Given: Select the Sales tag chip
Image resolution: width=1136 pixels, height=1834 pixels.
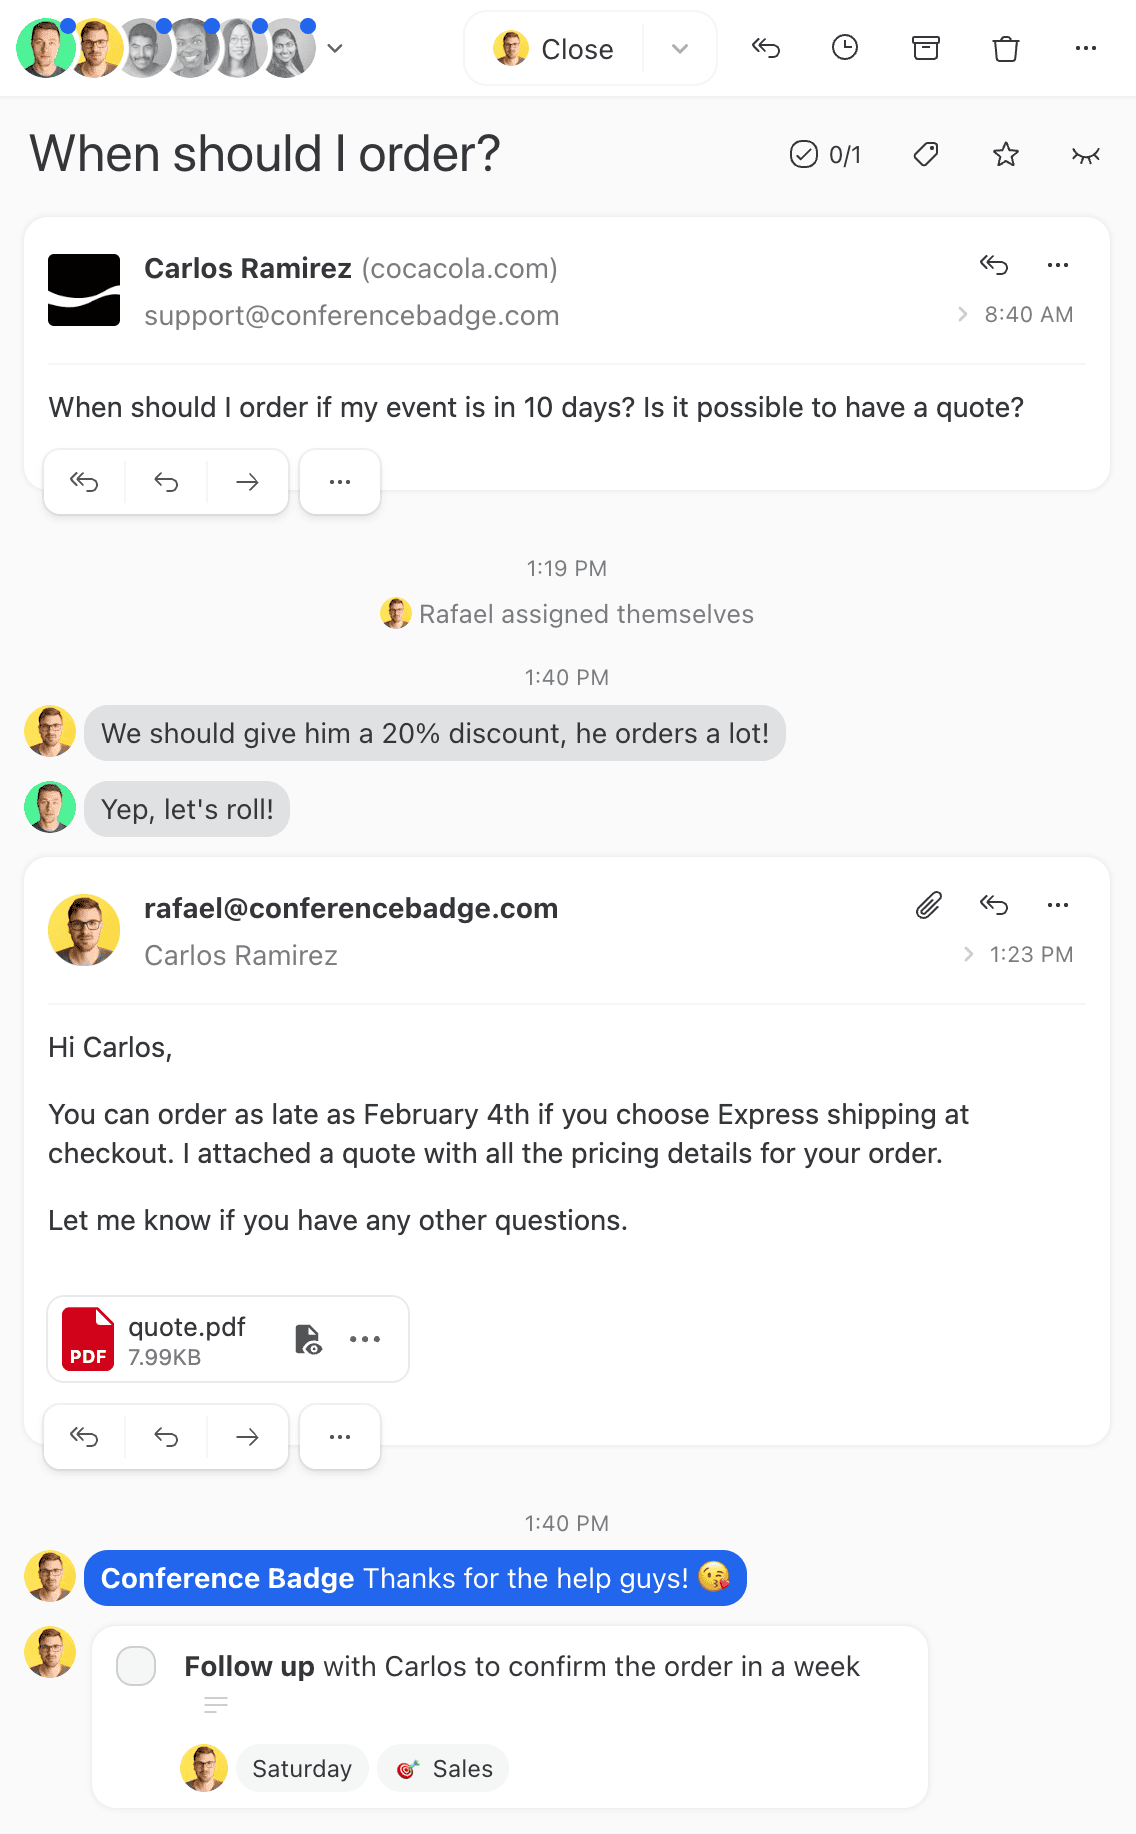Looking at the screenshot, I should [443, 1768].
